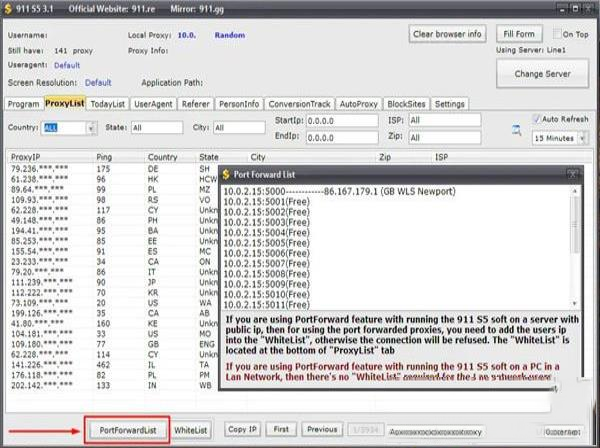Click the 911 S5 app icon in title bar

point(8,8)
